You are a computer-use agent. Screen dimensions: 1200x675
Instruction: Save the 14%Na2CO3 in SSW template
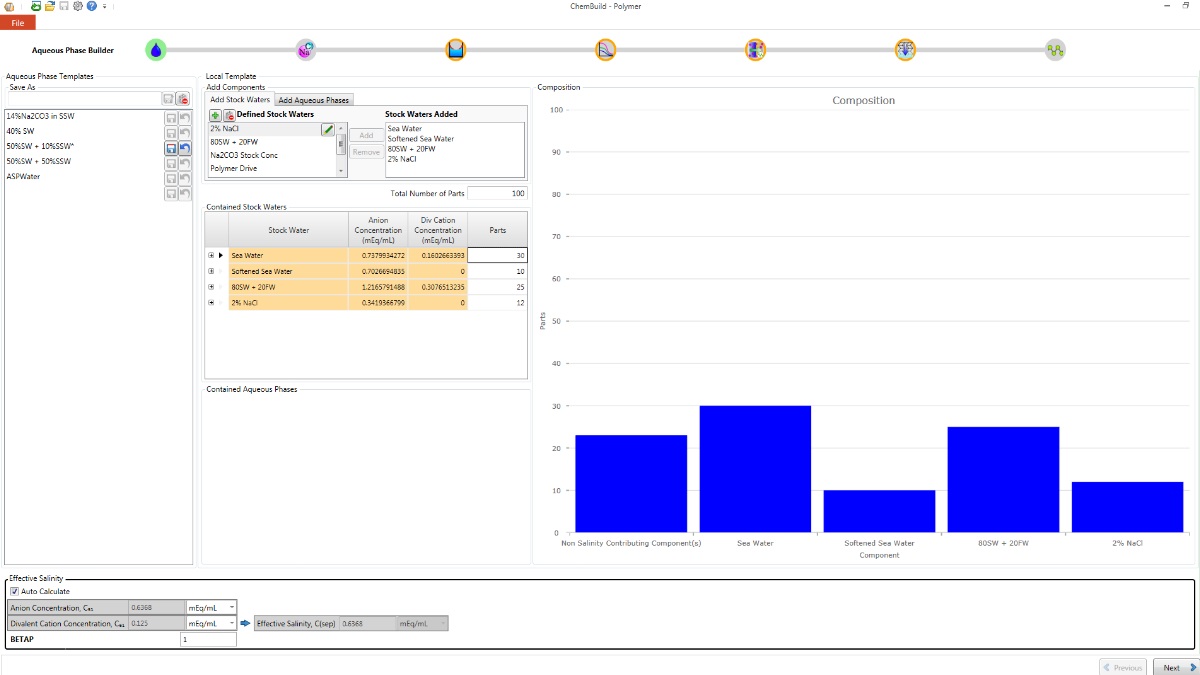click(171, 118)
